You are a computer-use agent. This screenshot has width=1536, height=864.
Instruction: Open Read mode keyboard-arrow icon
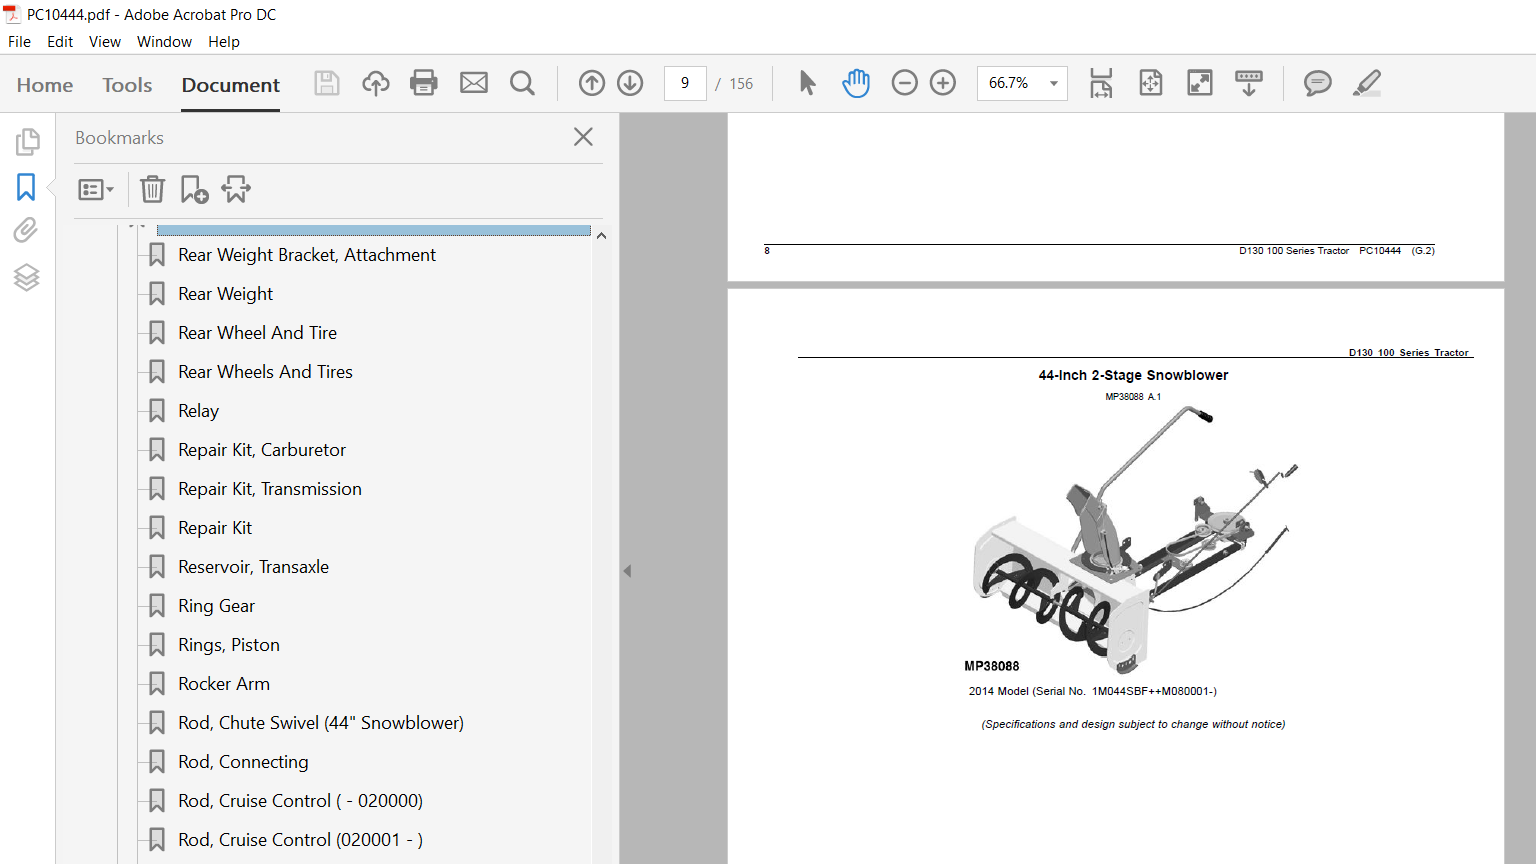tap(1249, 83)
